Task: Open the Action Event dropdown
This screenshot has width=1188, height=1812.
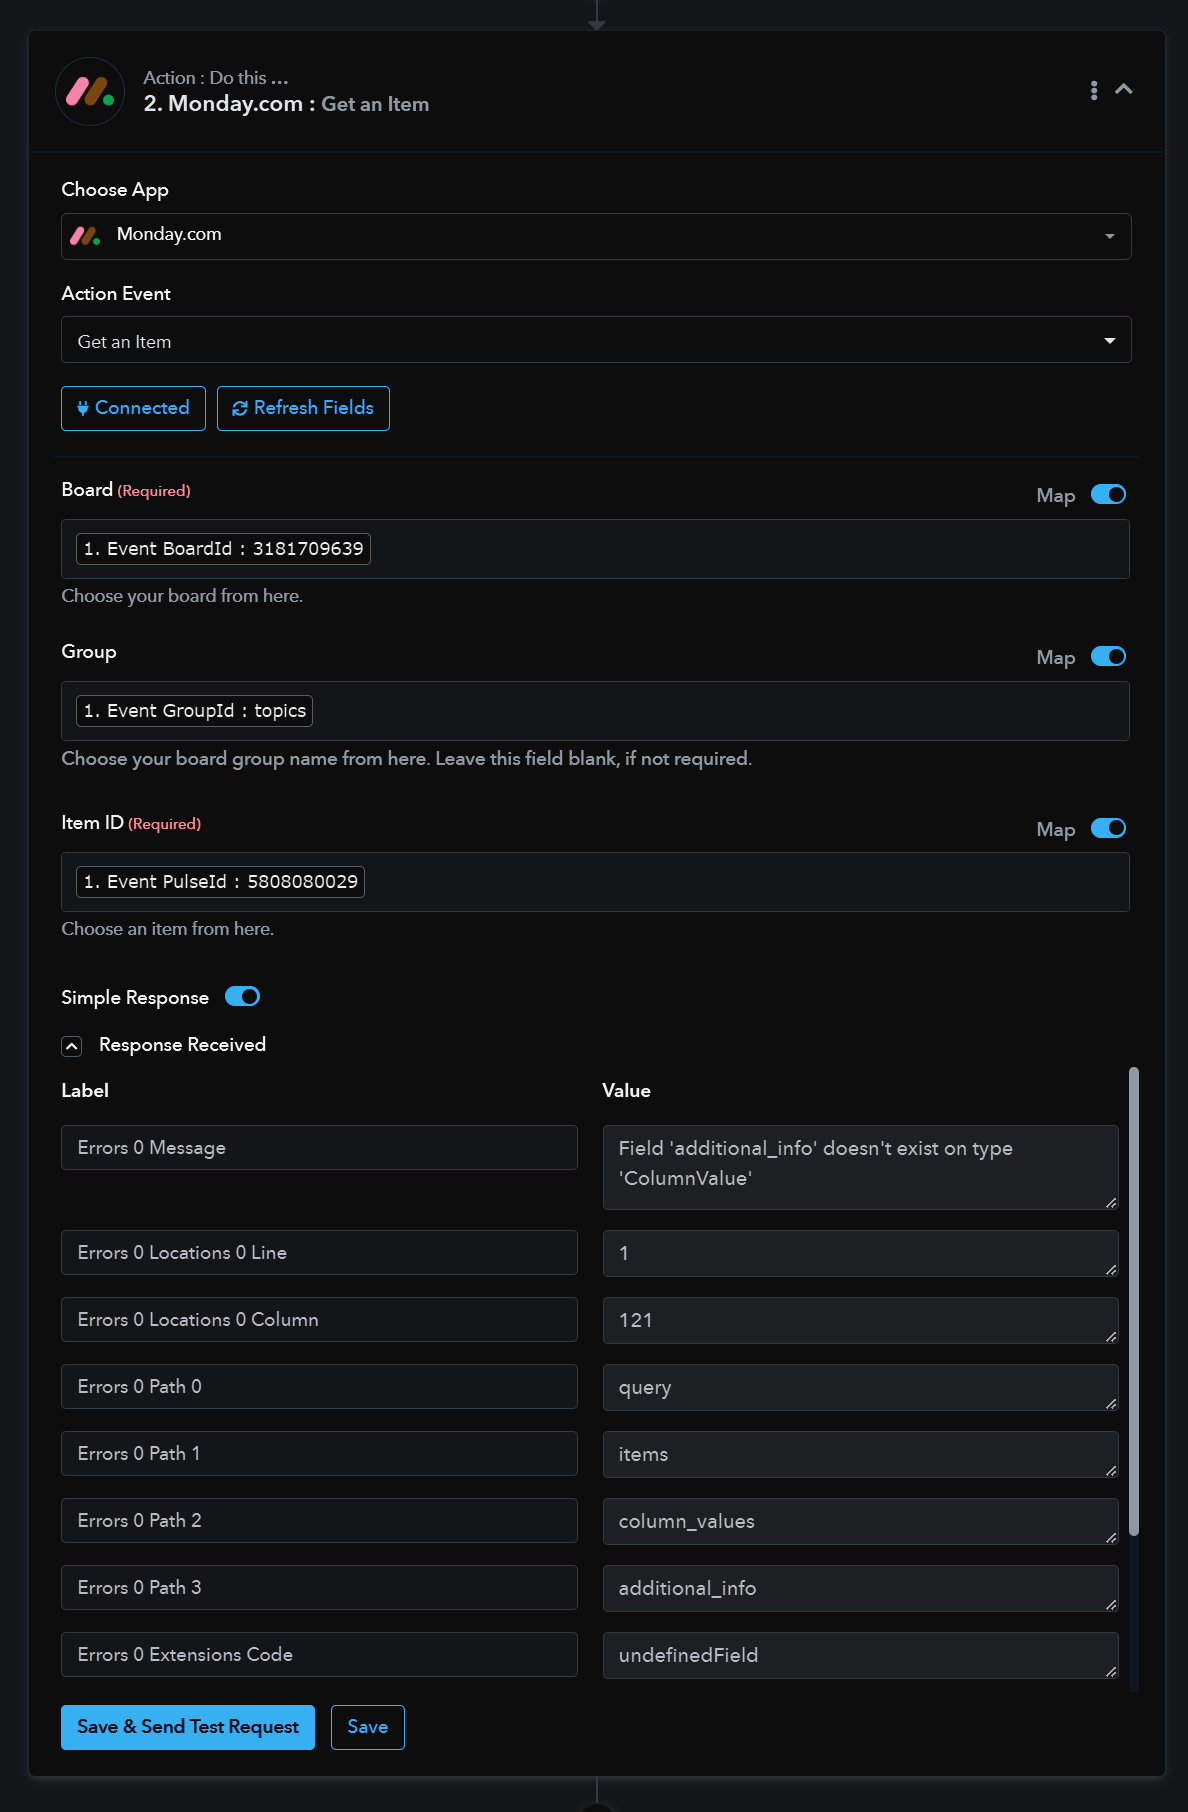Action: (596, 340)
